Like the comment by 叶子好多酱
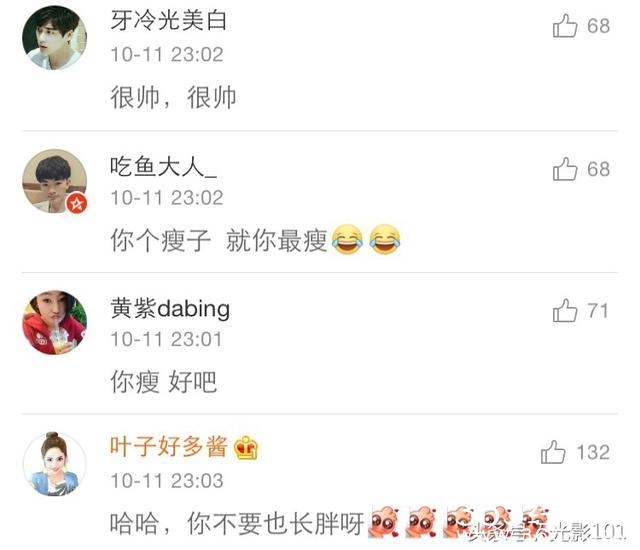 (553, 452)
